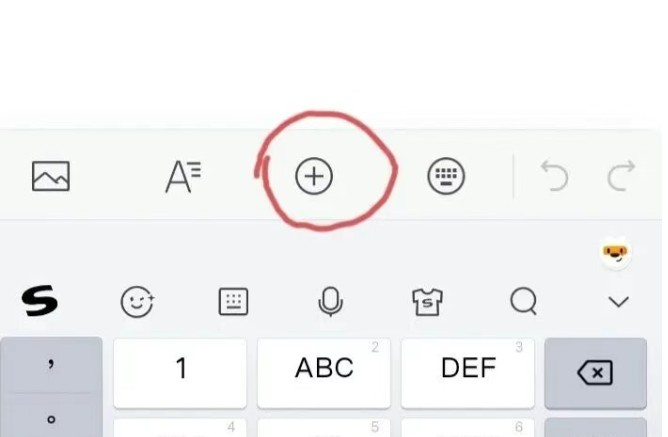Start voice input with microphone
This screenshot has height=437, width=668.
tap(330, 302)
